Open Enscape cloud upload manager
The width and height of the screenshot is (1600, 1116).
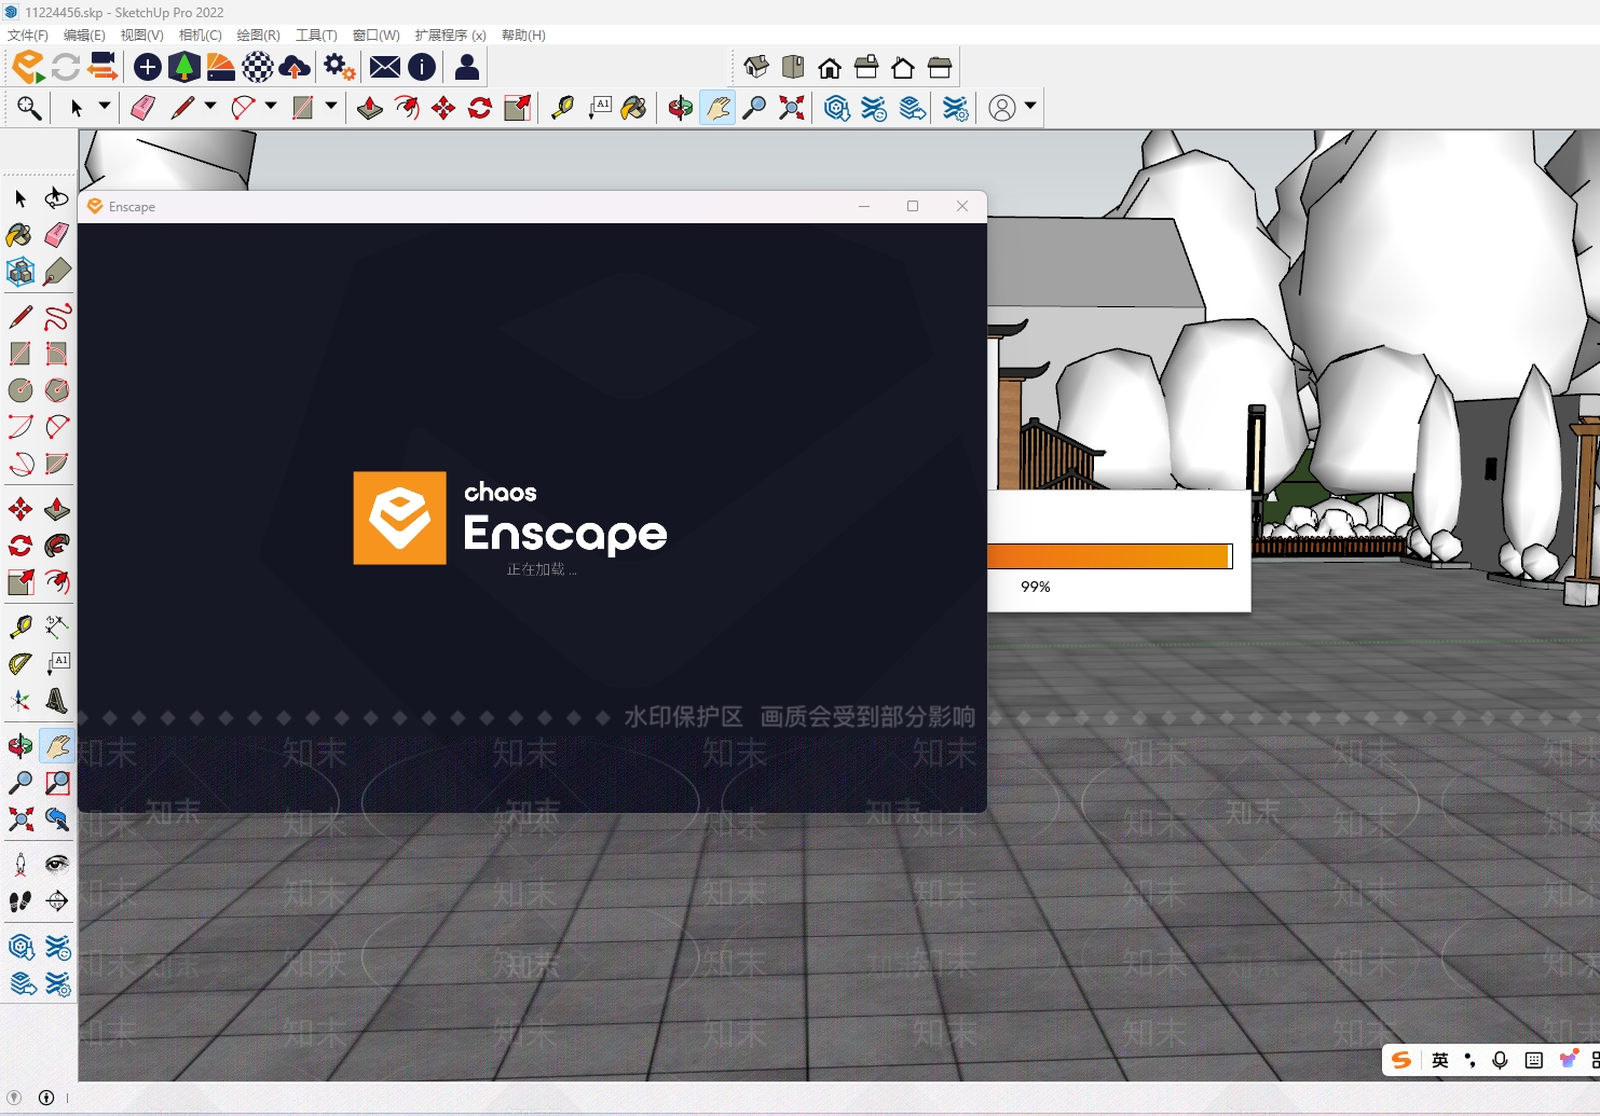pos(294,67)
